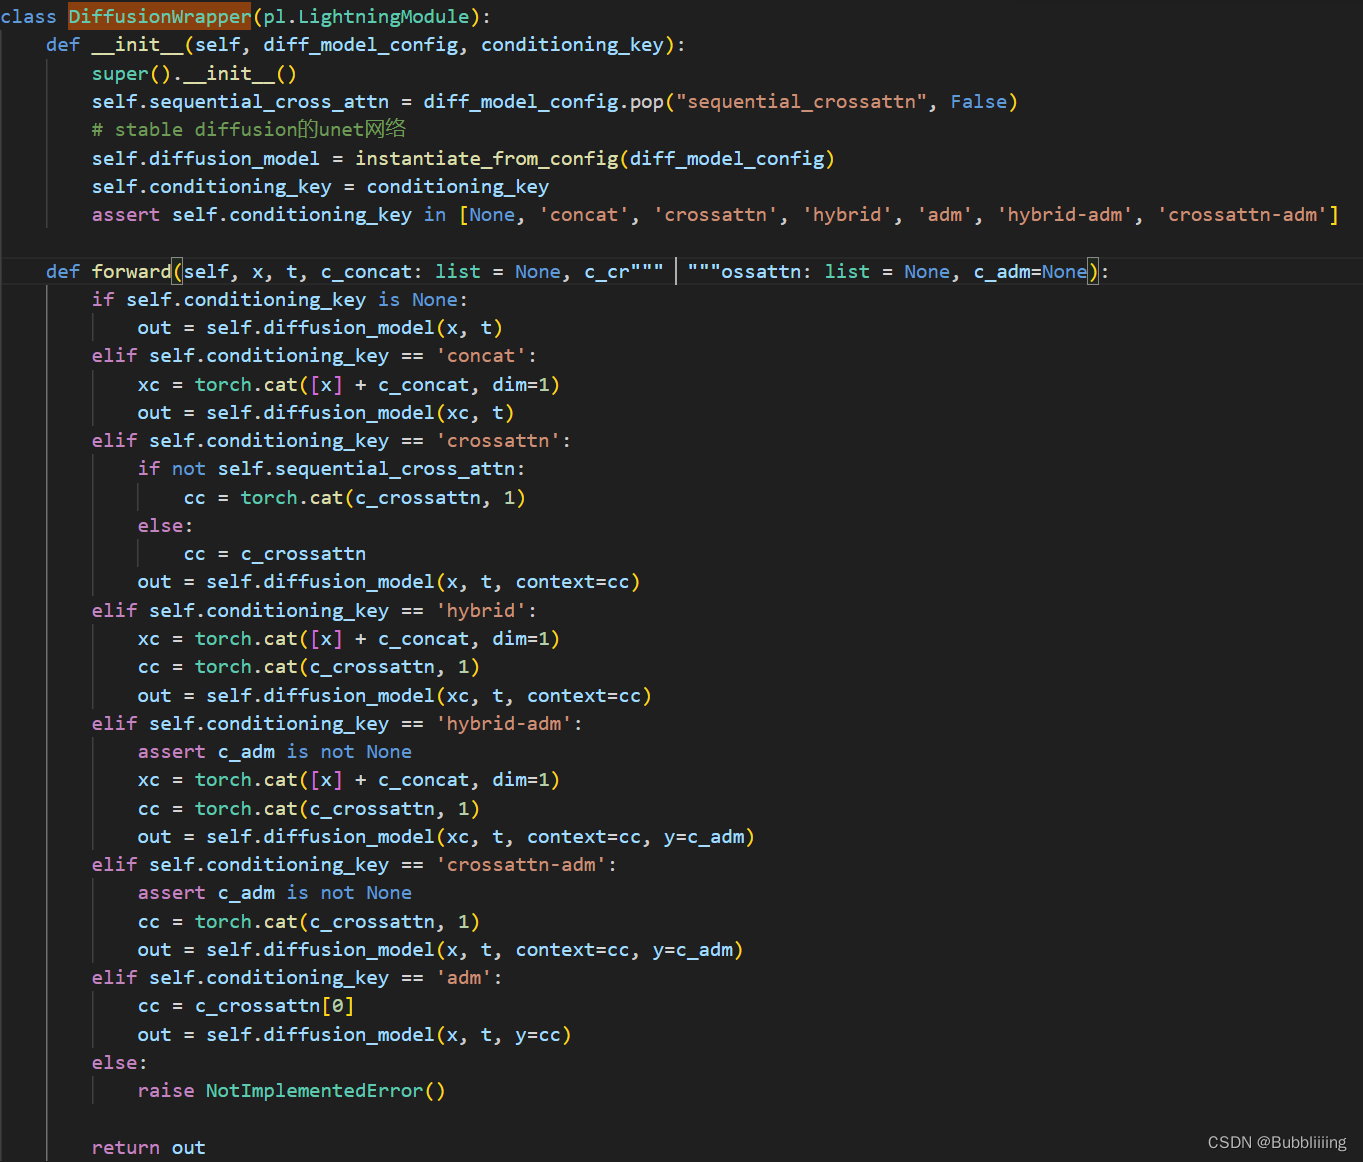Click the stable diffusion unet comment line
This screenshot has height=1162, width=1363.
point(249,130)
